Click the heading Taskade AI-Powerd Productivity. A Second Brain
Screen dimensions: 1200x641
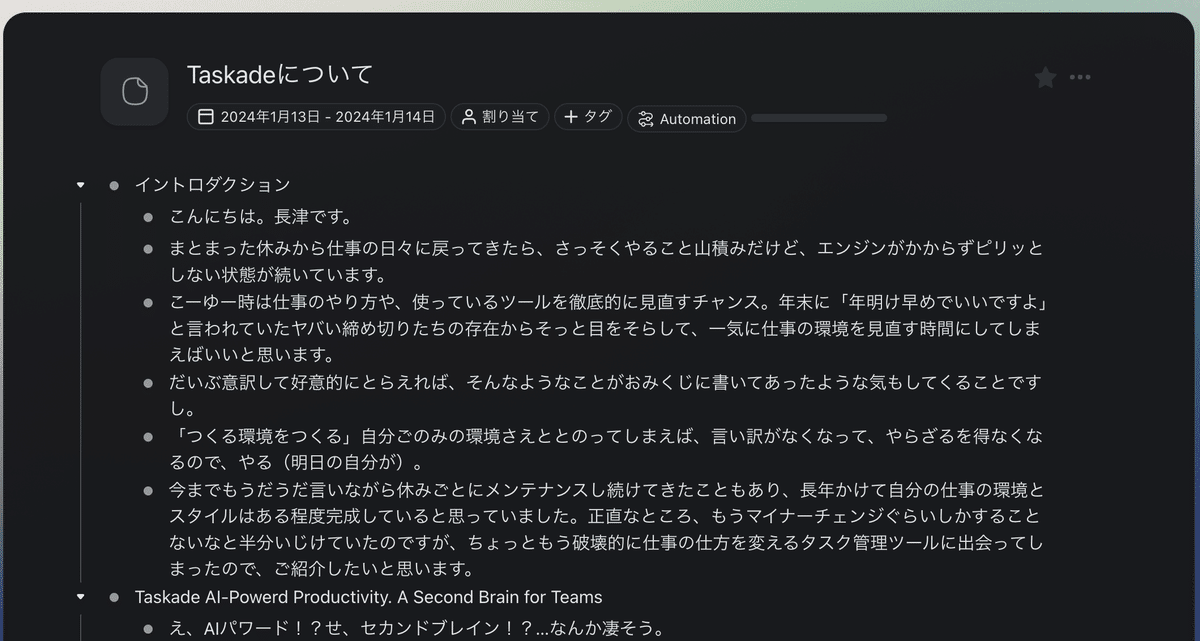[x=369, y=597]
